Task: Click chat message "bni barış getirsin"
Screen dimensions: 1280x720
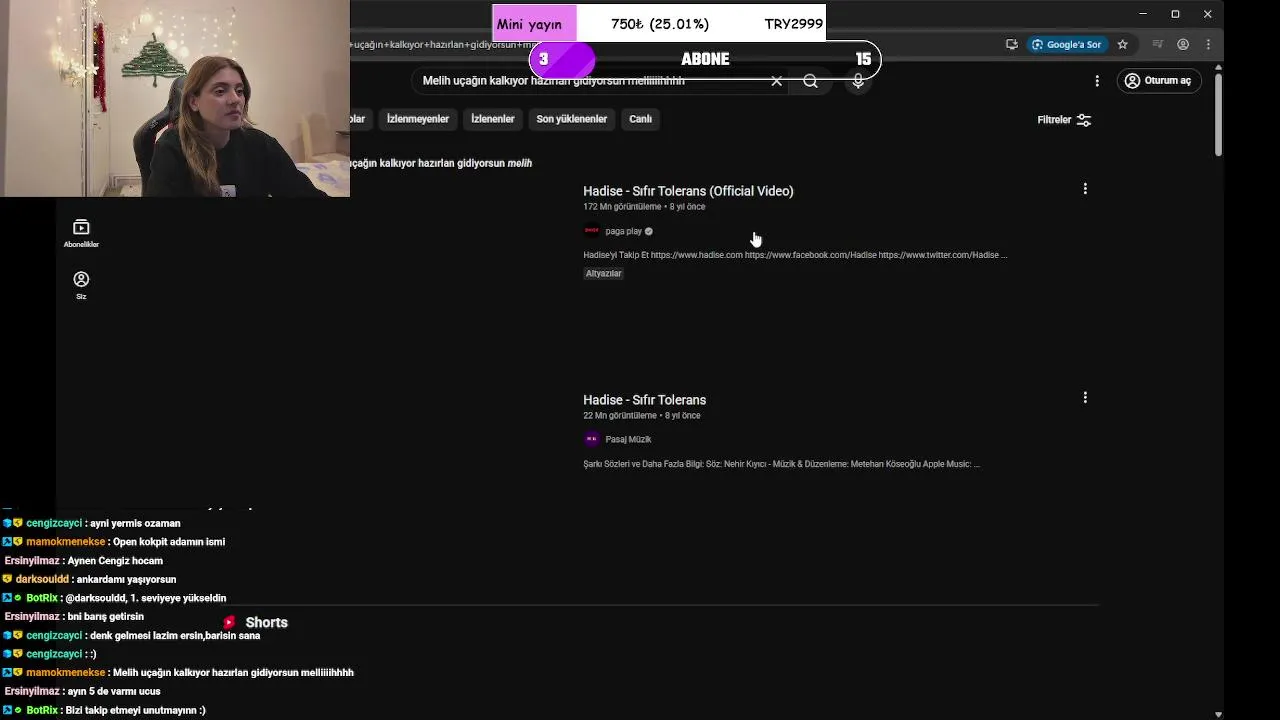Action: (x=105, y=617)
